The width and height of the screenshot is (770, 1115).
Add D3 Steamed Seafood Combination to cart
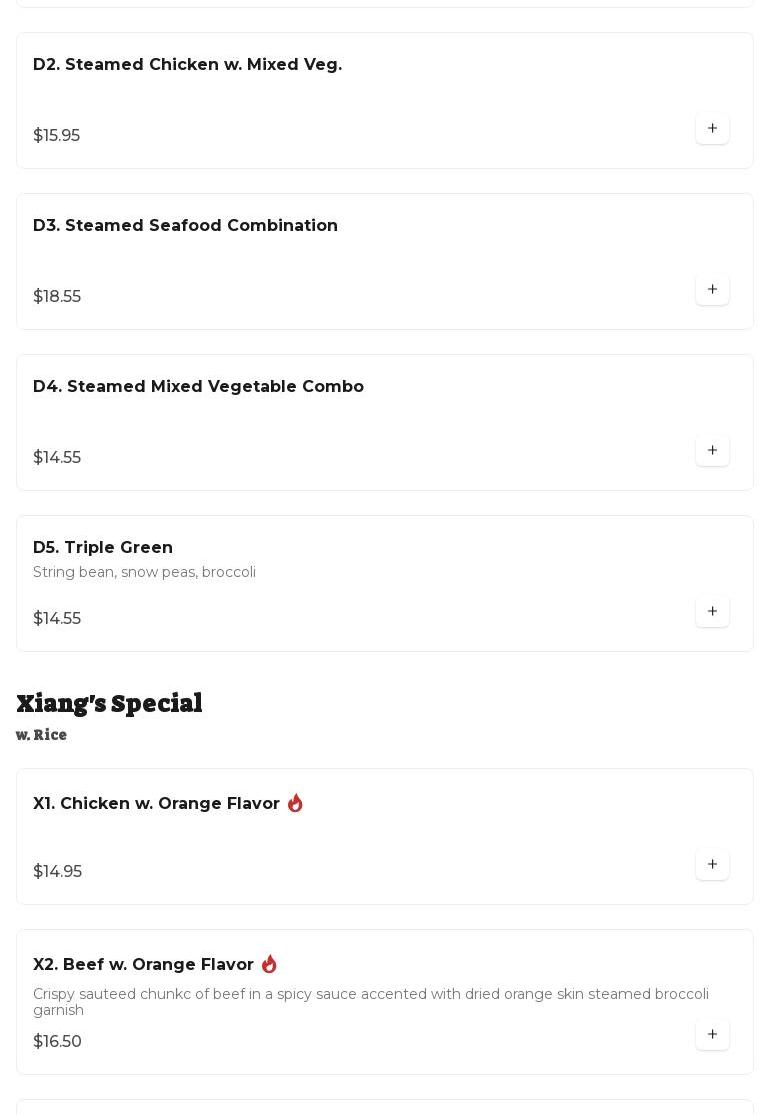712,290
